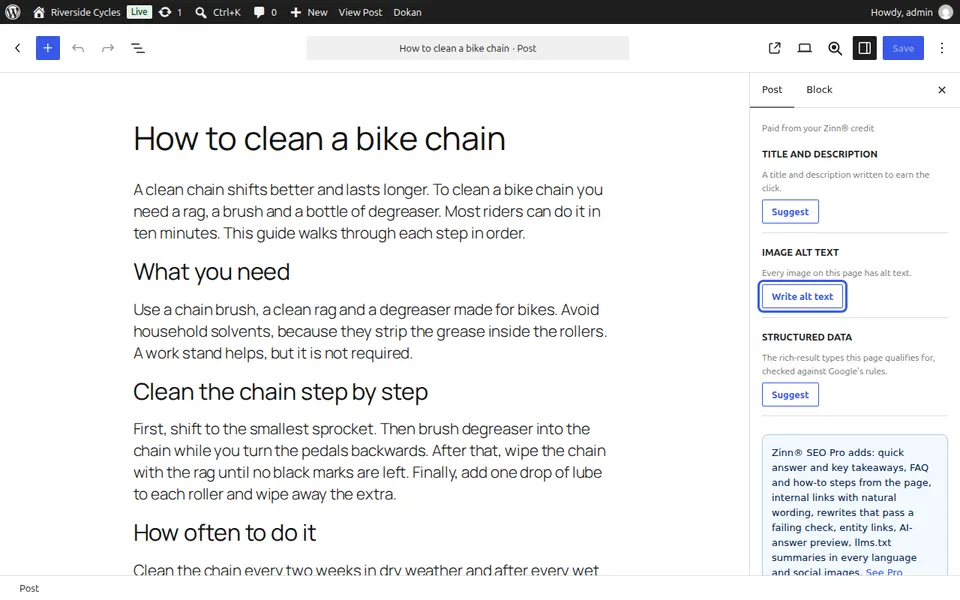This screenshot has height=600, width=960.
Task: Select the How often to do it heading
Action: [225, 533]
